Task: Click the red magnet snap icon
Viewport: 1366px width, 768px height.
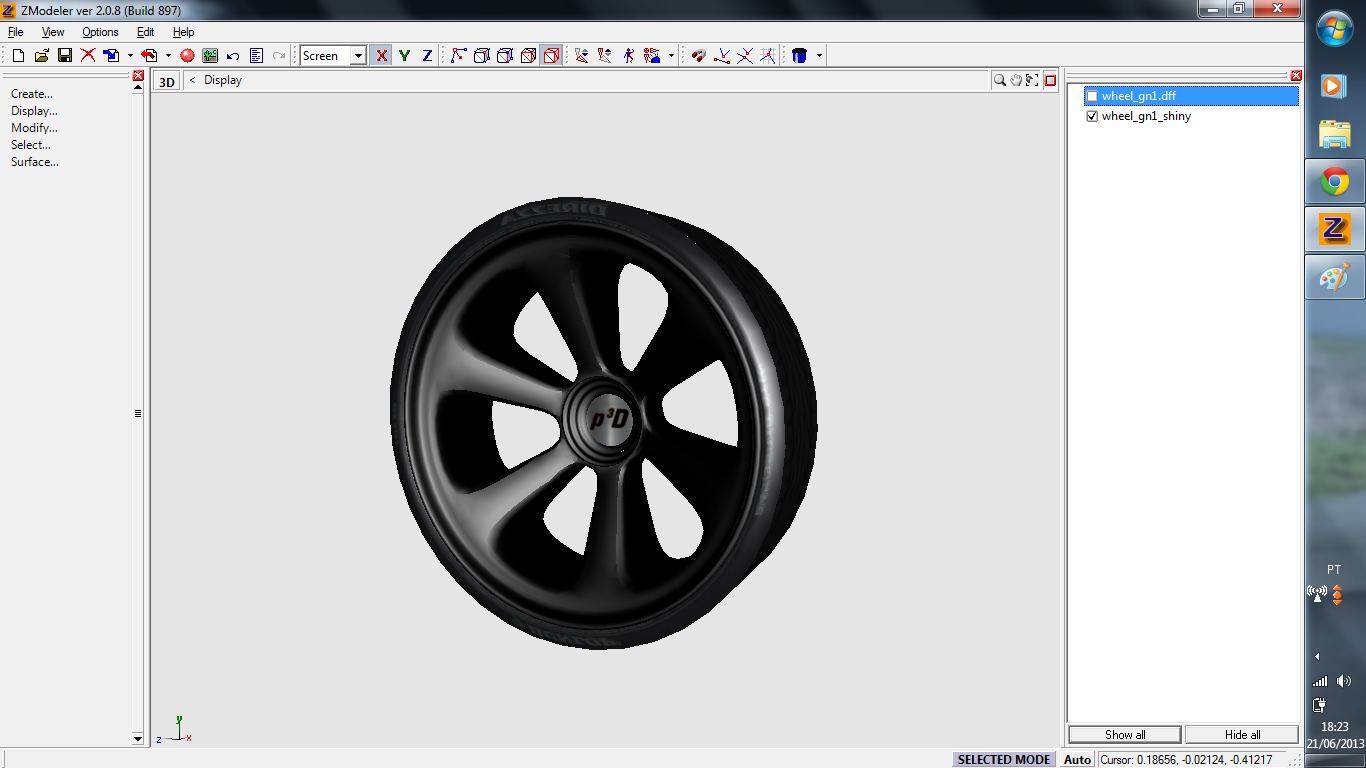Action: [x=699, y=56]
